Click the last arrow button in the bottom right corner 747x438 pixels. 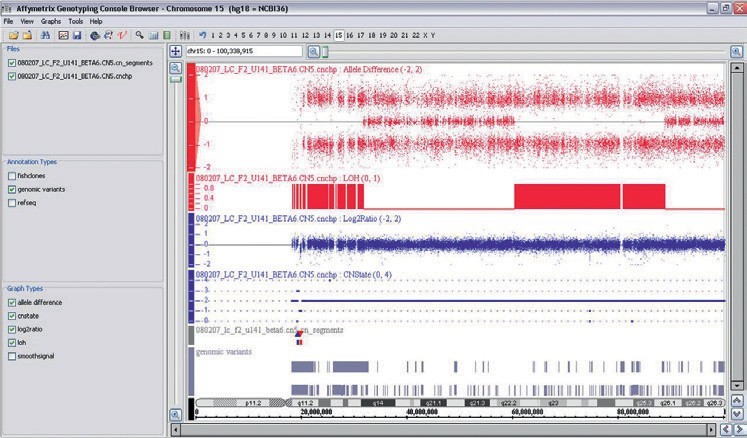738,429
